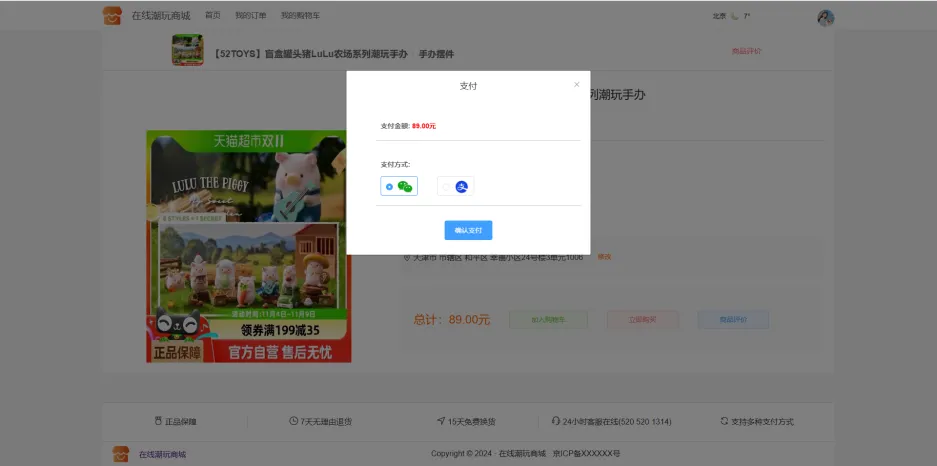Click the store logo in header

point(112,16)
